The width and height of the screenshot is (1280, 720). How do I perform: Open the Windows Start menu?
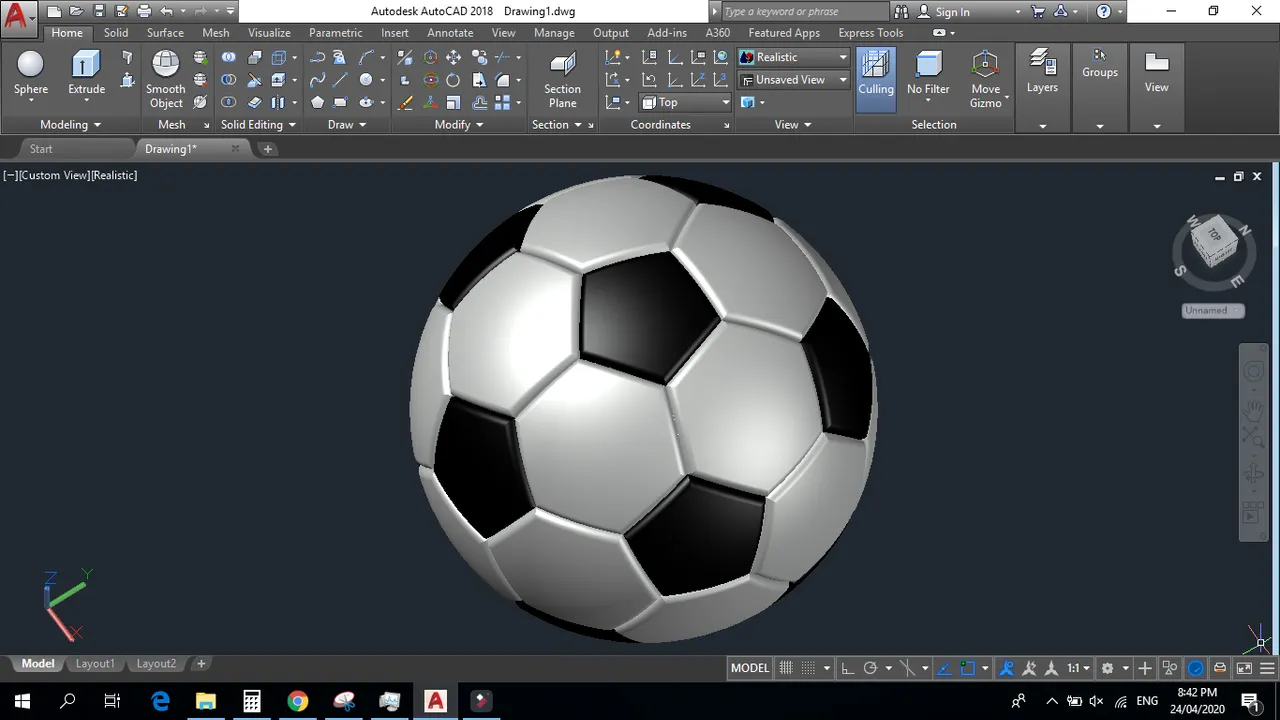tap(22, 701)
